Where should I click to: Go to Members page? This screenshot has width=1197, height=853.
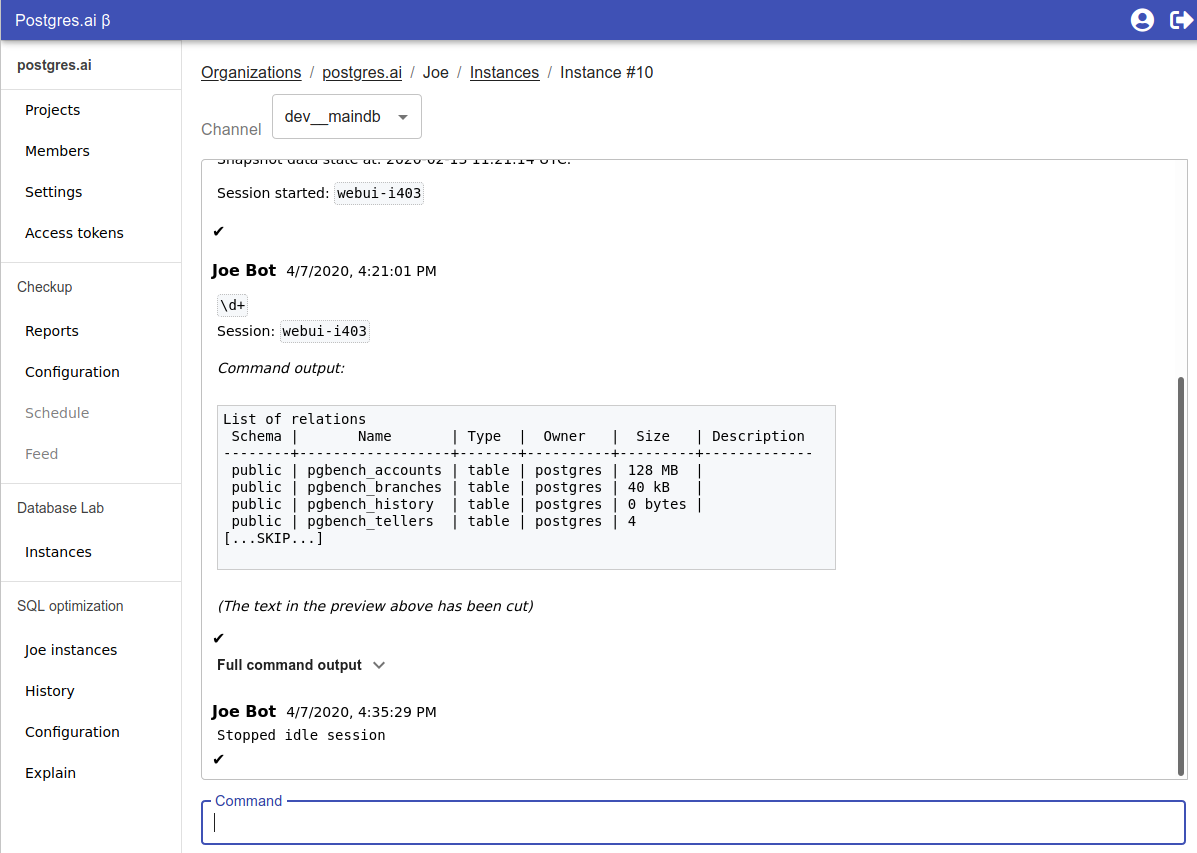coord(57,151)
